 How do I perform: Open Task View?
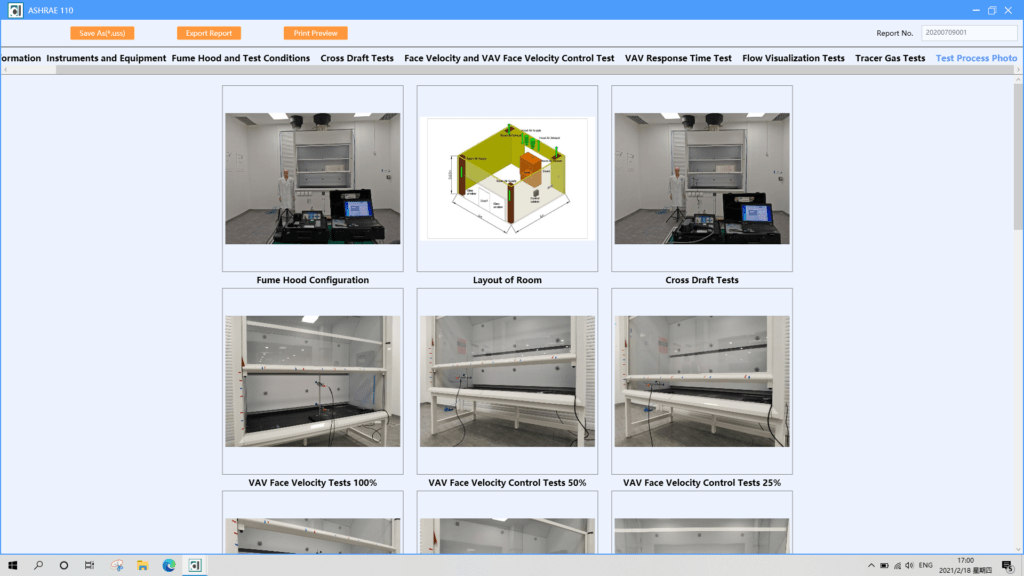88,565
